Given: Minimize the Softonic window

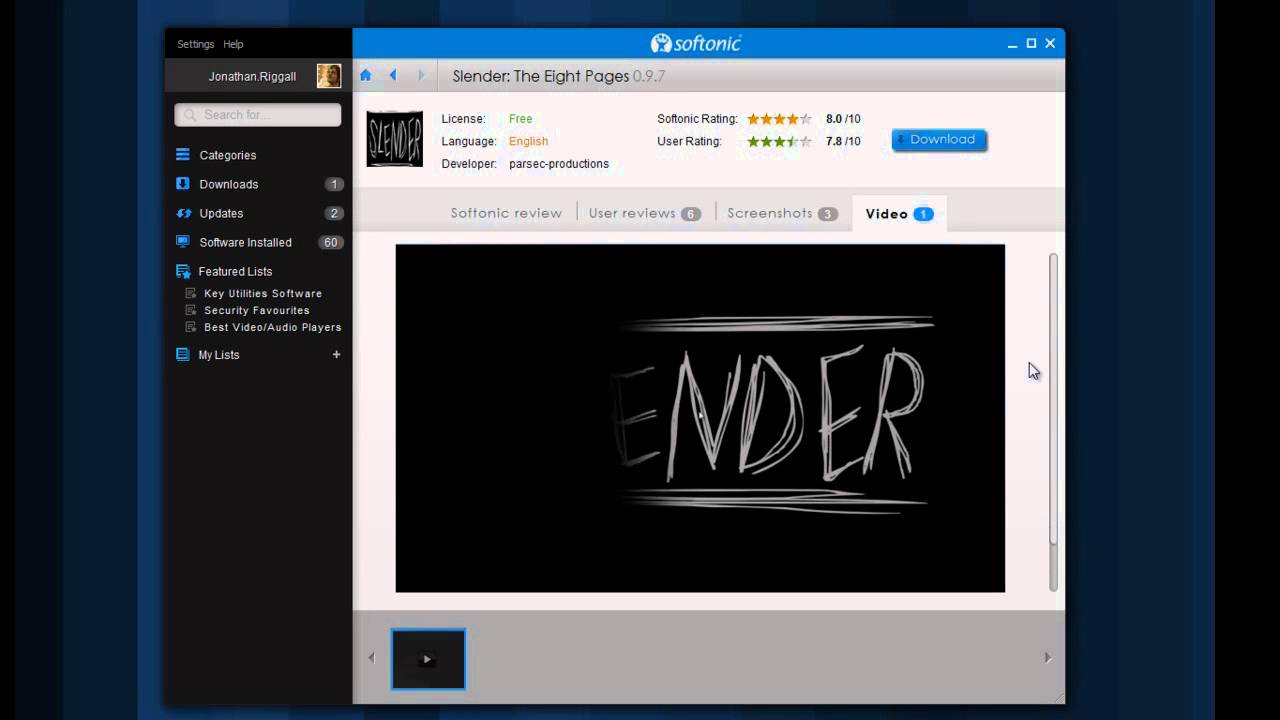Looking at the screenshot, I should [1013, 44].
